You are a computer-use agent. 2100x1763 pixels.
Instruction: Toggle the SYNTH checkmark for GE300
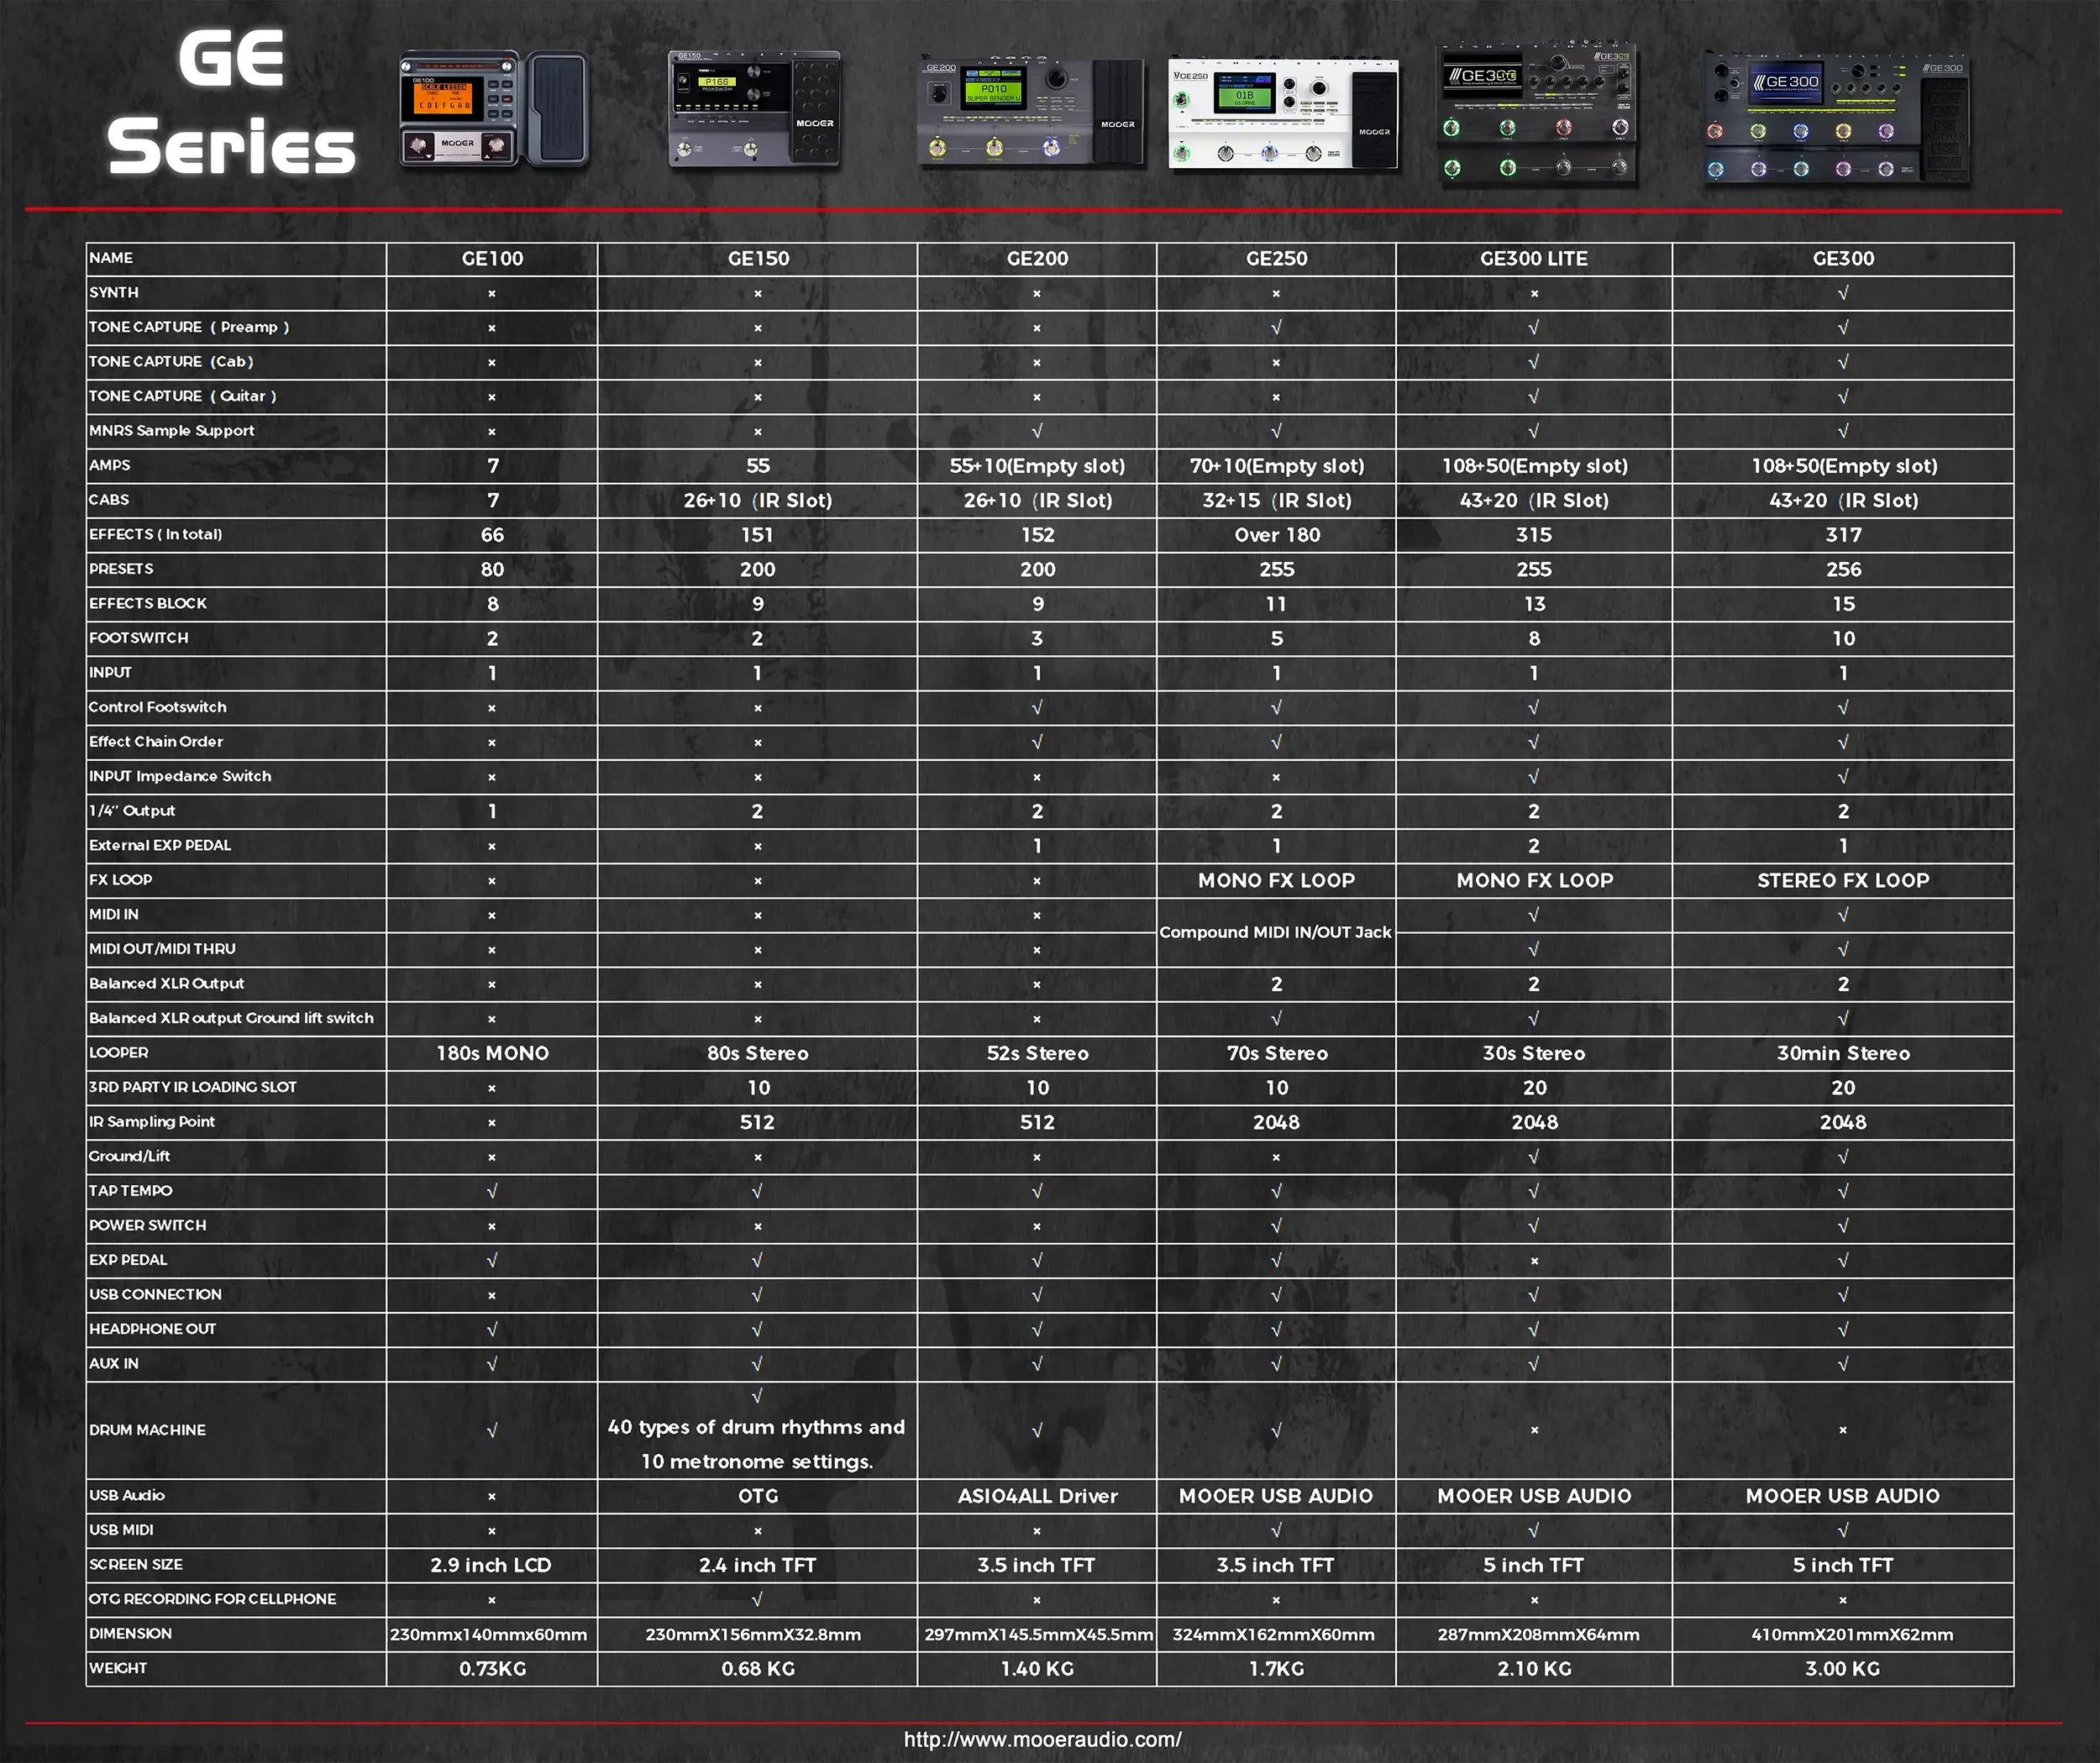(1843, 292)
